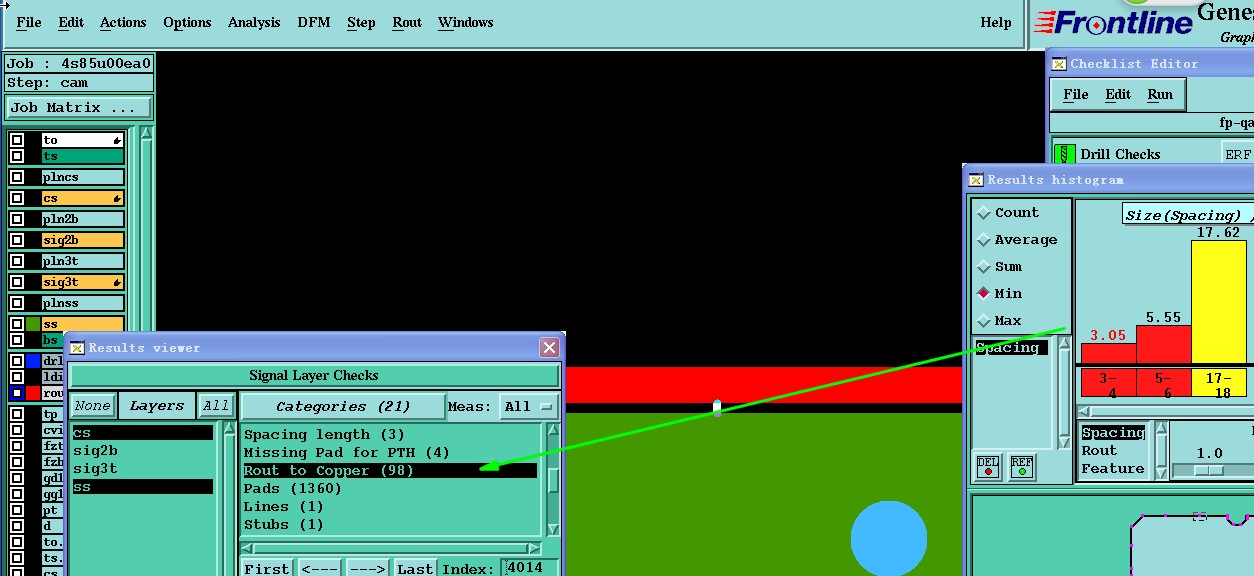Click the cs layer edit marker icon
This screenshot has width=1254, height=576.
coord(118,199)
